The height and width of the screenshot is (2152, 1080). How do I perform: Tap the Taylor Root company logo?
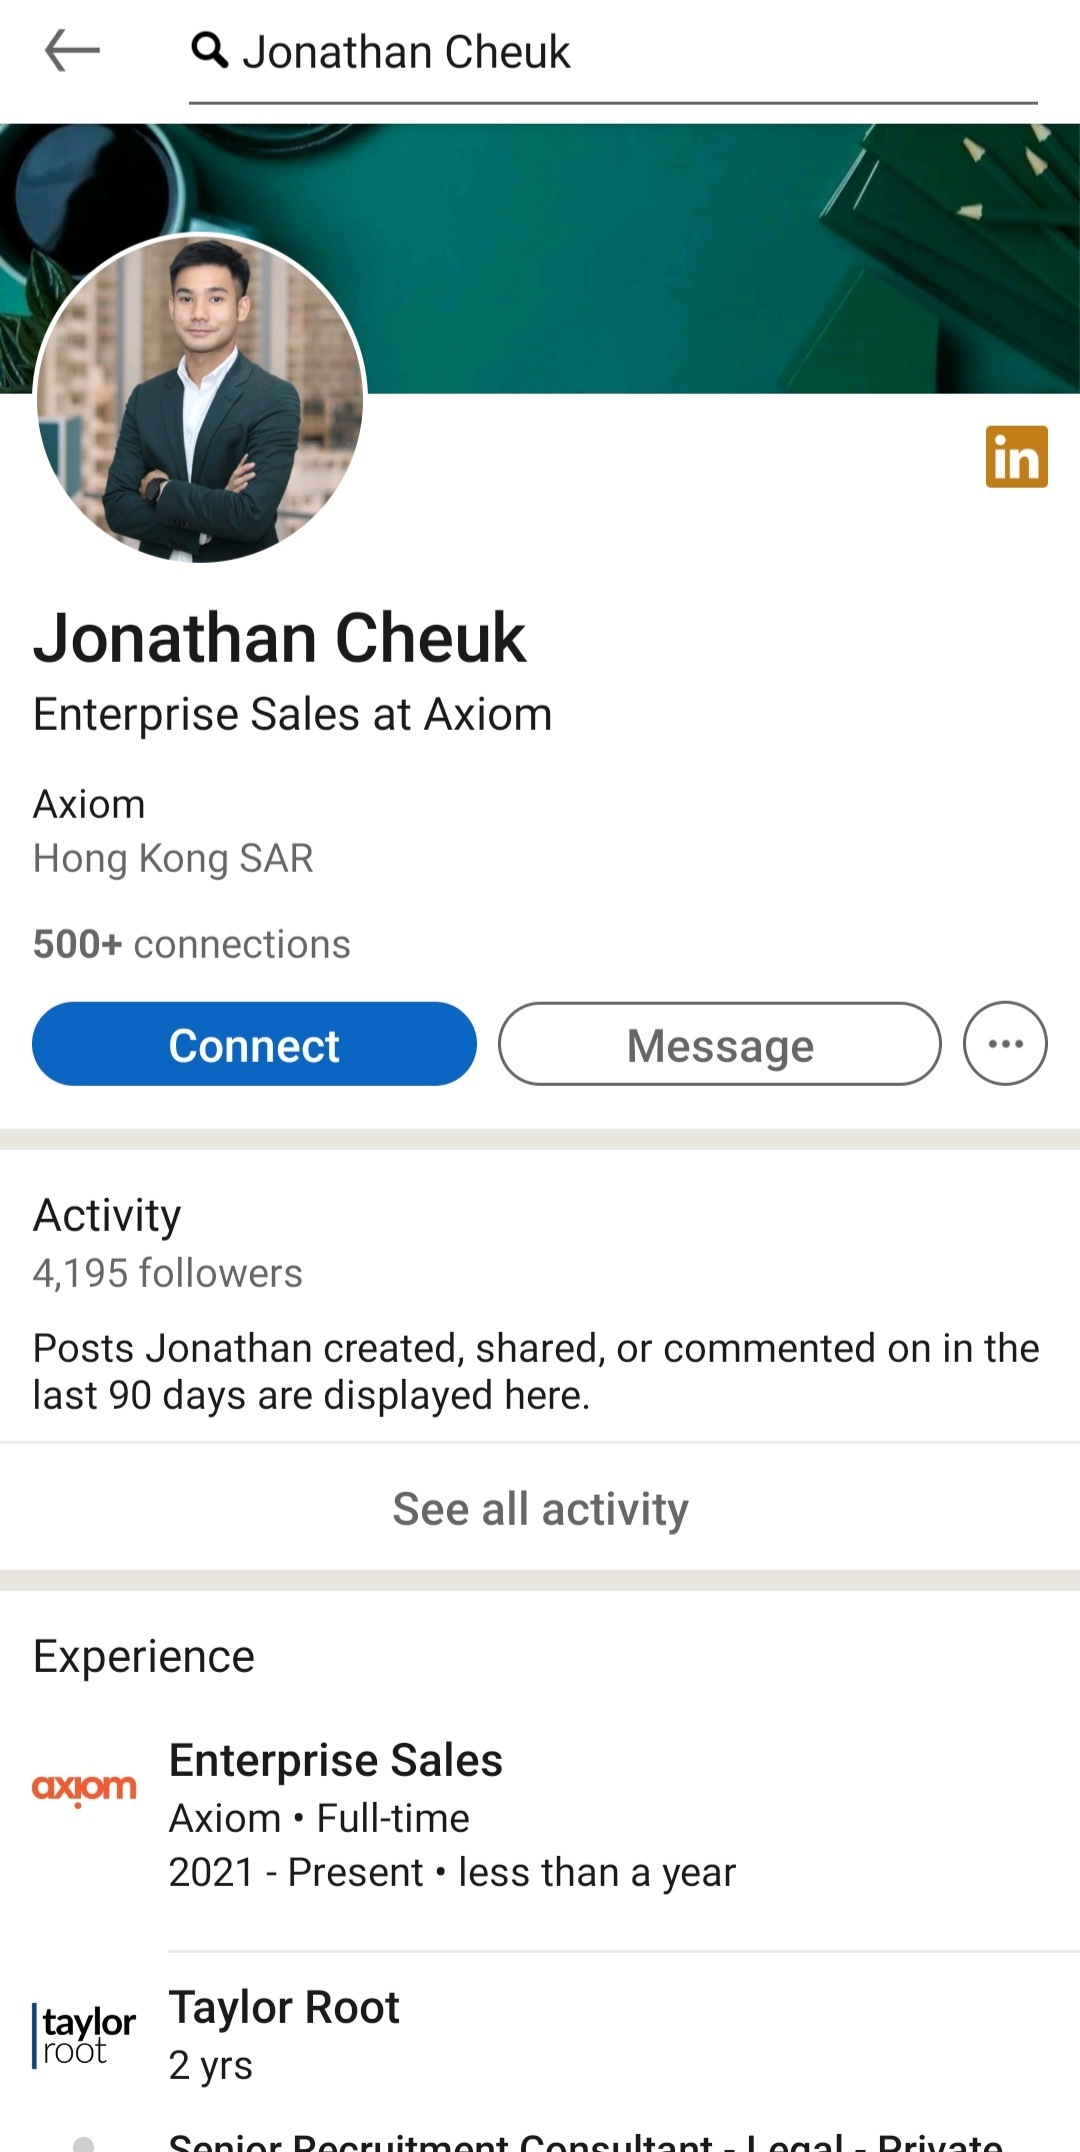coord(84,2035)
